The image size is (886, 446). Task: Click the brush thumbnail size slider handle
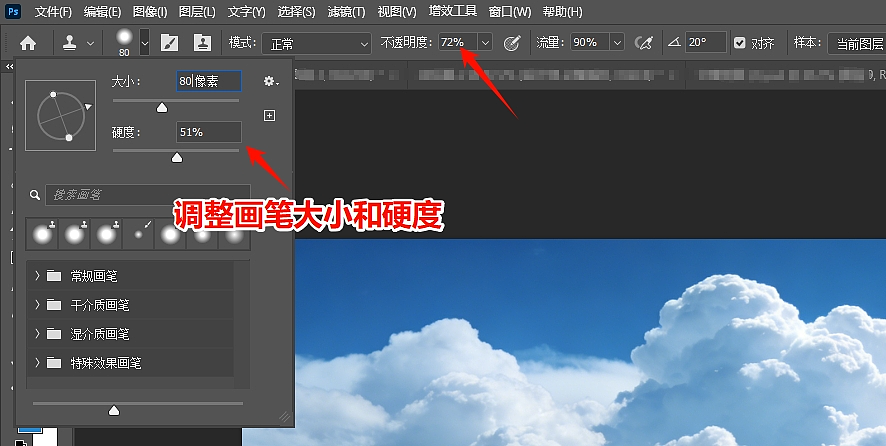coord(114,410)
